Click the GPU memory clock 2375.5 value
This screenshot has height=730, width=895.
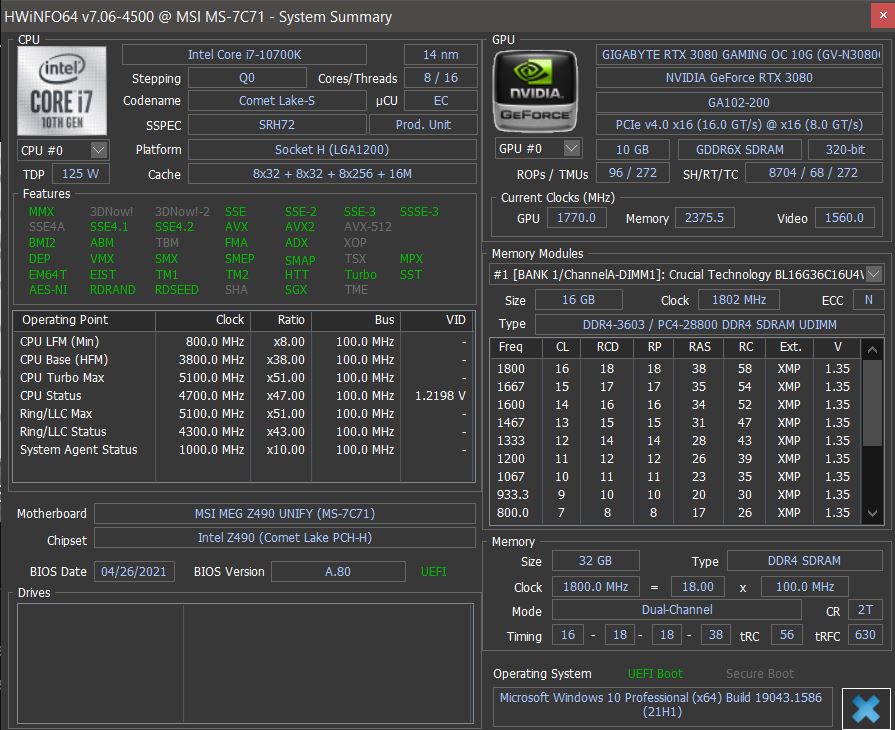pos(704,217)
